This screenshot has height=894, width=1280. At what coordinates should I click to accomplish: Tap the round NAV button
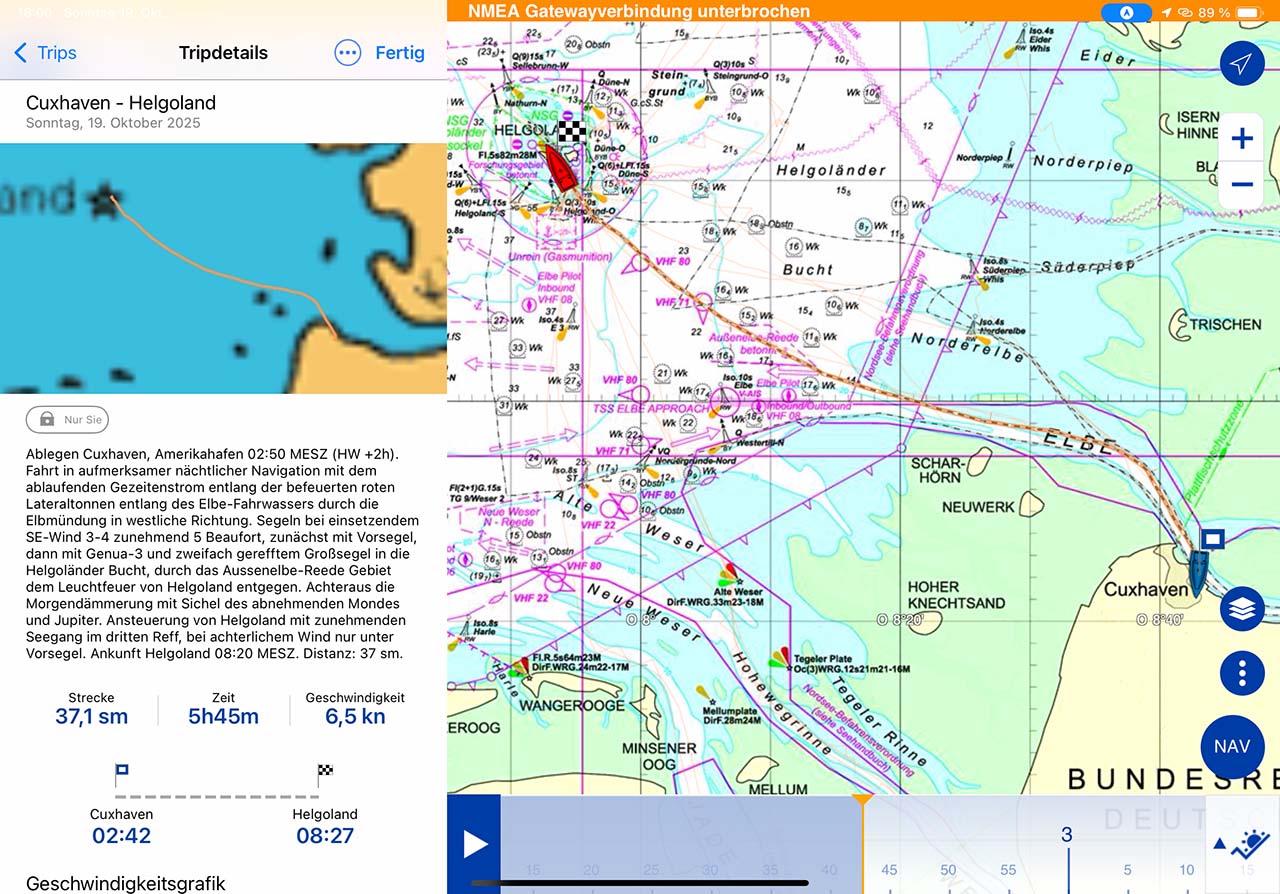(x=1232, y=746)
